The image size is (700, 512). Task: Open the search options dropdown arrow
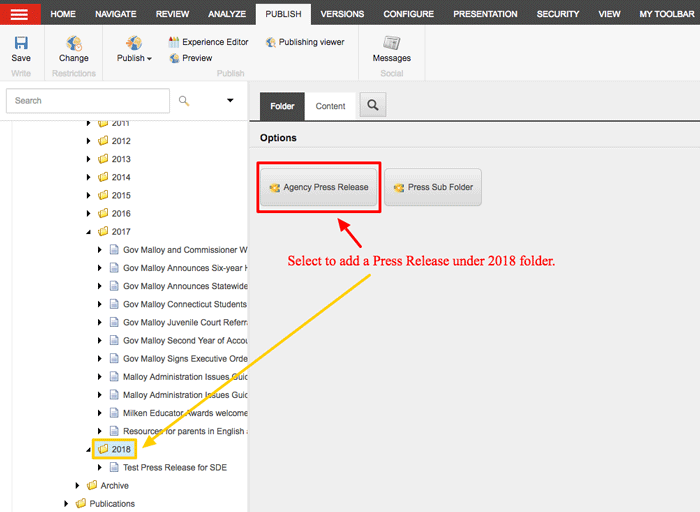pyautogui.click(x=230, y=100)
